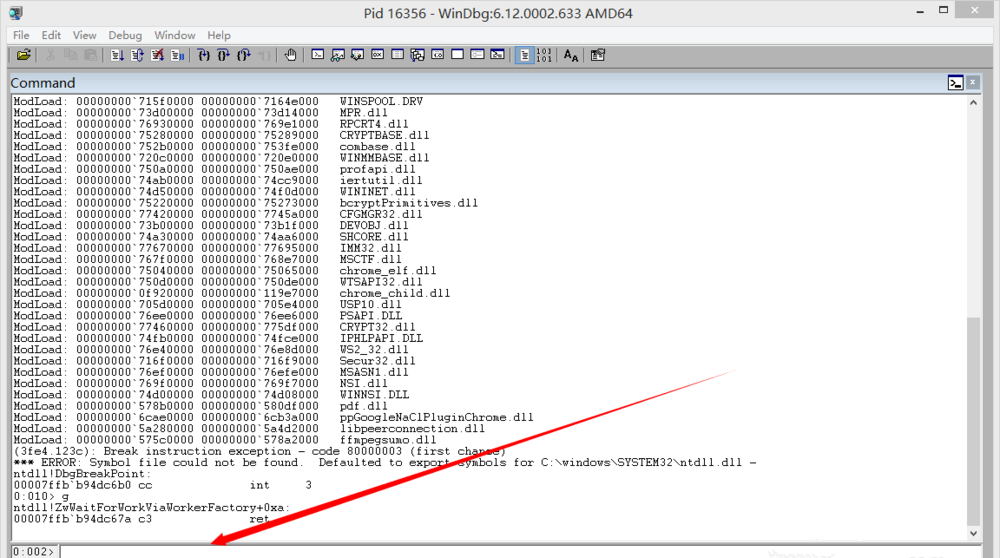Image resolution: width=1000 pixels, height=558 pixels.
Task: Open the Command window from toolbar
Action: pos(318,55)
